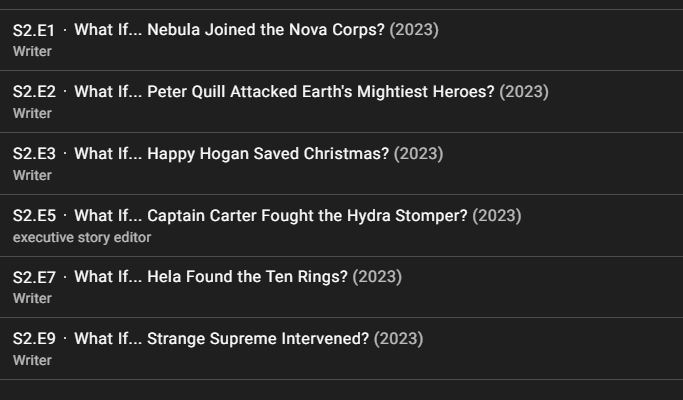This screenshot has height=400, width=683.
Task: Click the (2023) year beside Strange Supreme episode
Action: [x=399, y=339]
